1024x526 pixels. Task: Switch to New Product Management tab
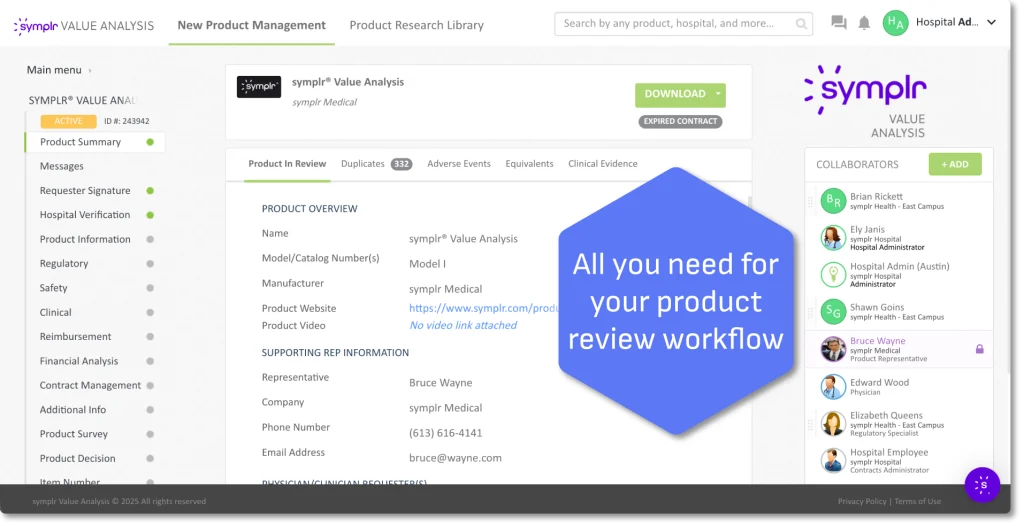pos(251,25)
